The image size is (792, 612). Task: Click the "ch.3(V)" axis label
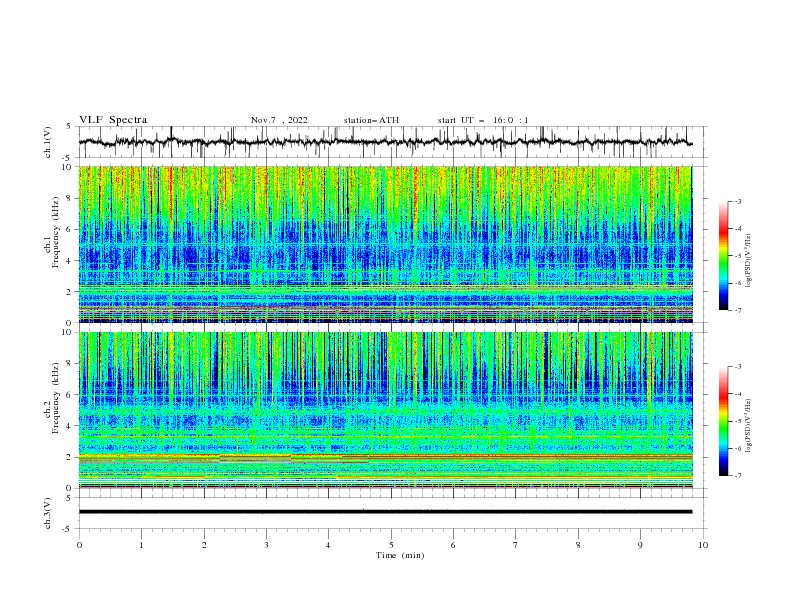pos(48,513)
